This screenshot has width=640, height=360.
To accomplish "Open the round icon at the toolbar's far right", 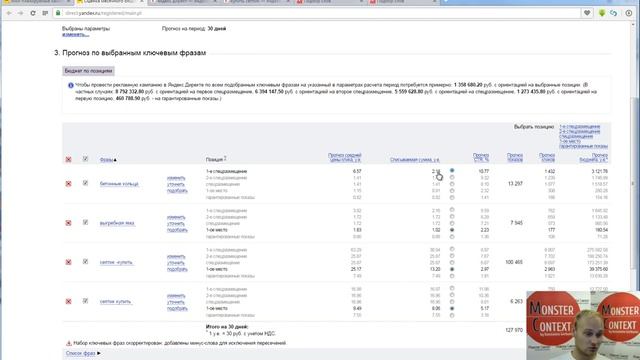I will click(629, 13).
